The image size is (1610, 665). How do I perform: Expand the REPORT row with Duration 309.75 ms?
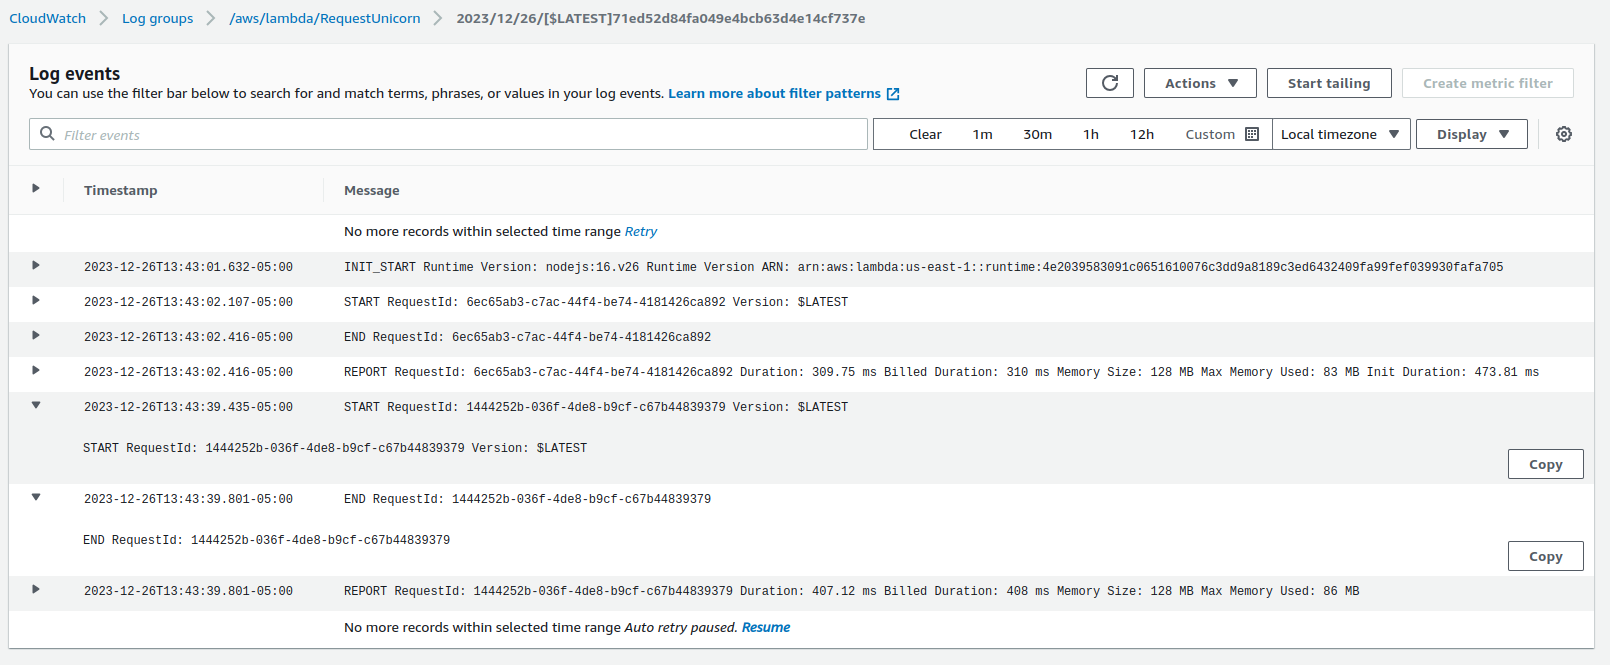(36, 371)
